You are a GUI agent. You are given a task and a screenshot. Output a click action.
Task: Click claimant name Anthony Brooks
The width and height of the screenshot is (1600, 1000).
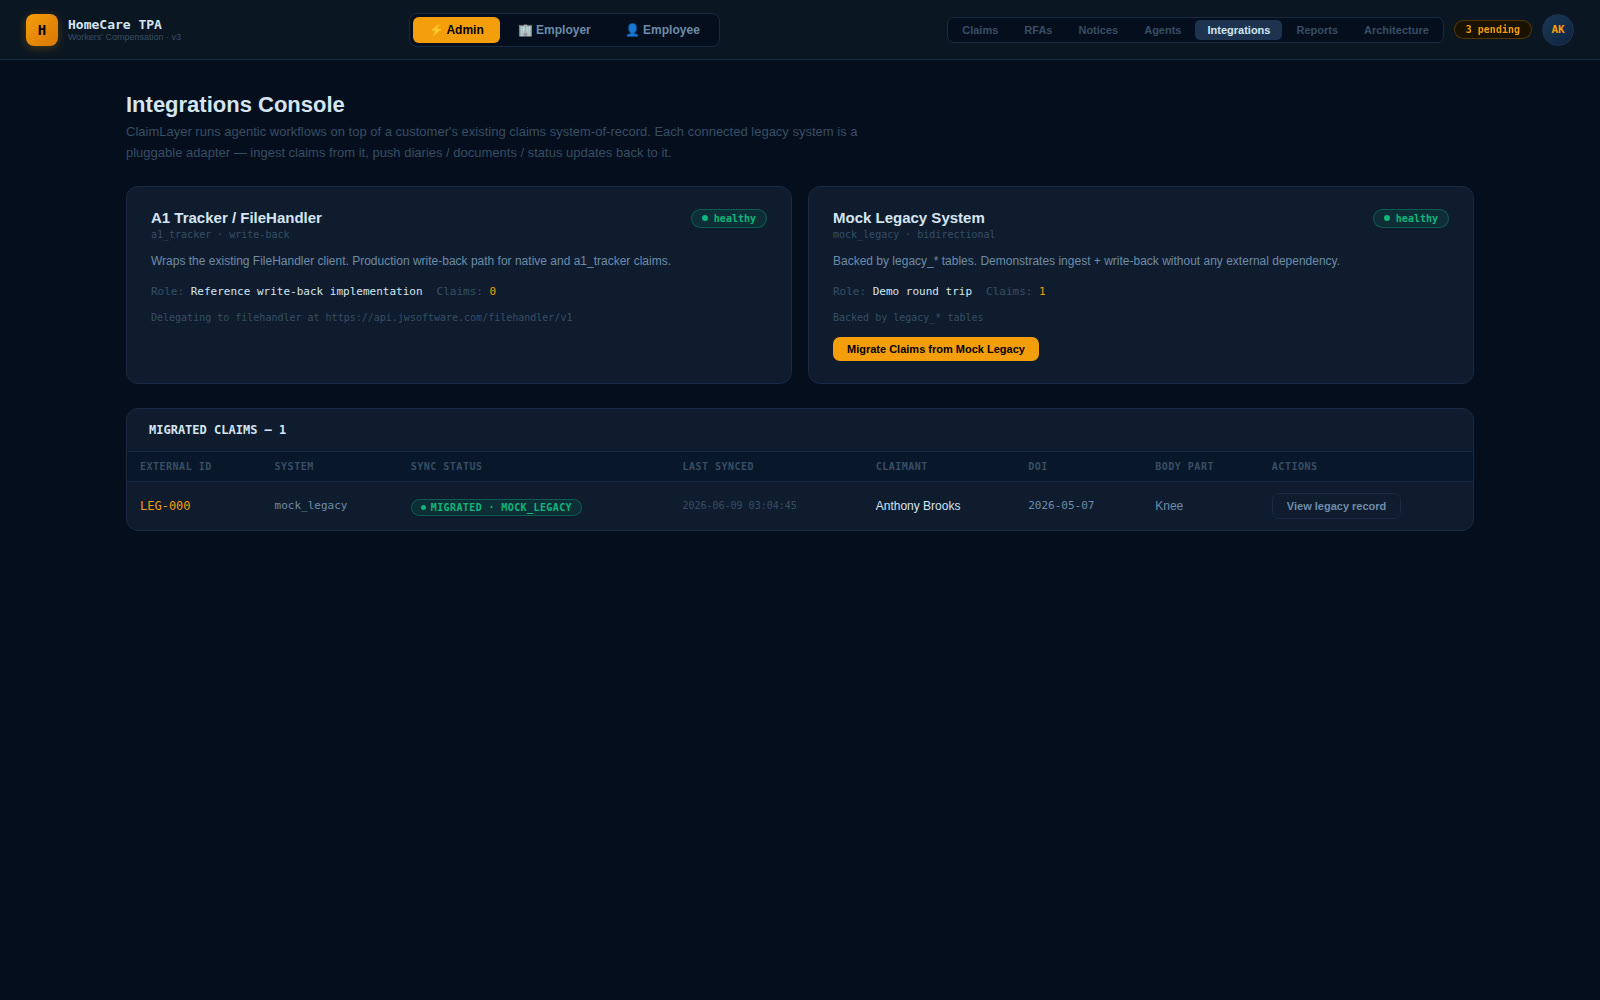tap(918, 506)
